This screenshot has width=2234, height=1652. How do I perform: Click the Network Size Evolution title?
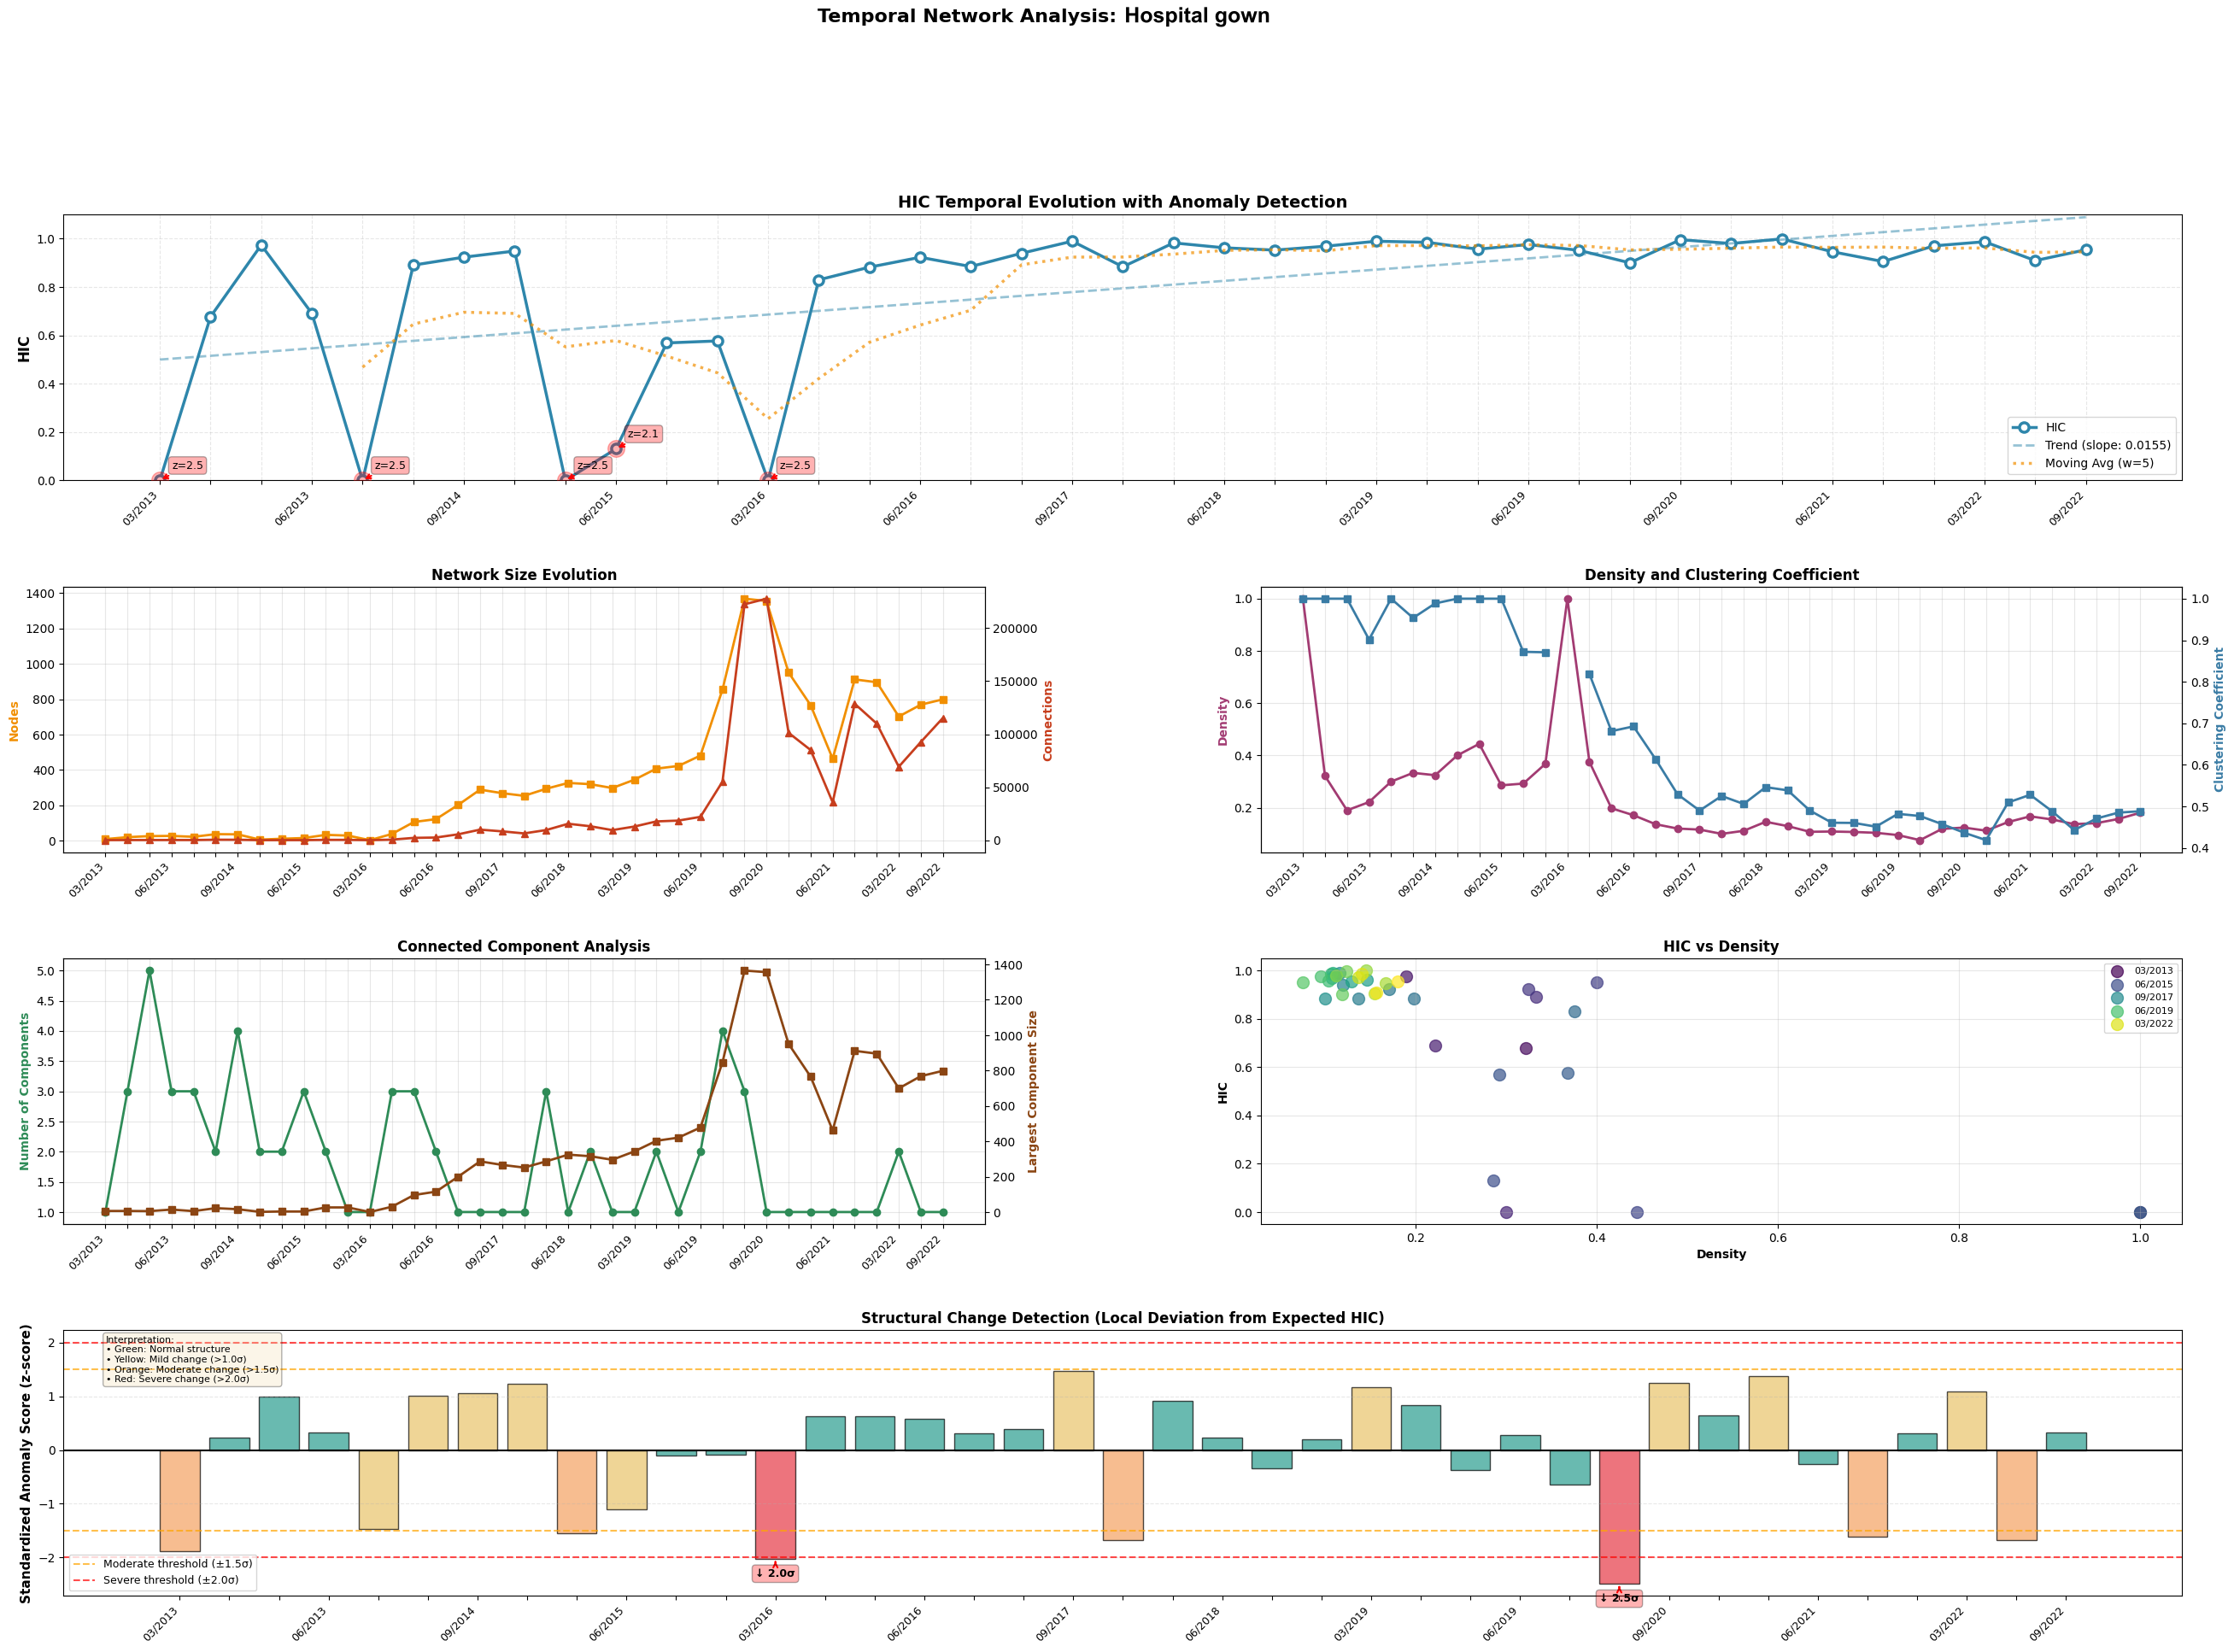[524, 575]
